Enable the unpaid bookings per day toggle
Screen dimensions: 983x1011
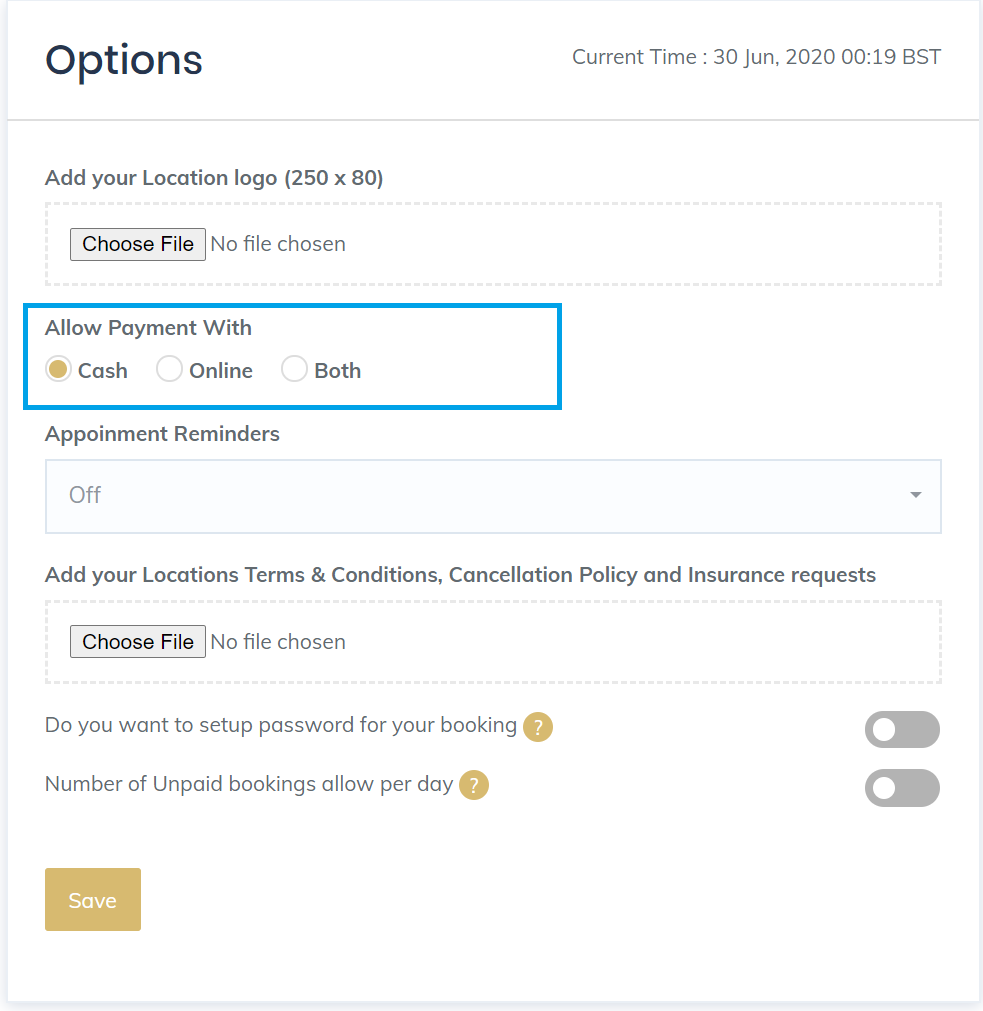[902, 787]
